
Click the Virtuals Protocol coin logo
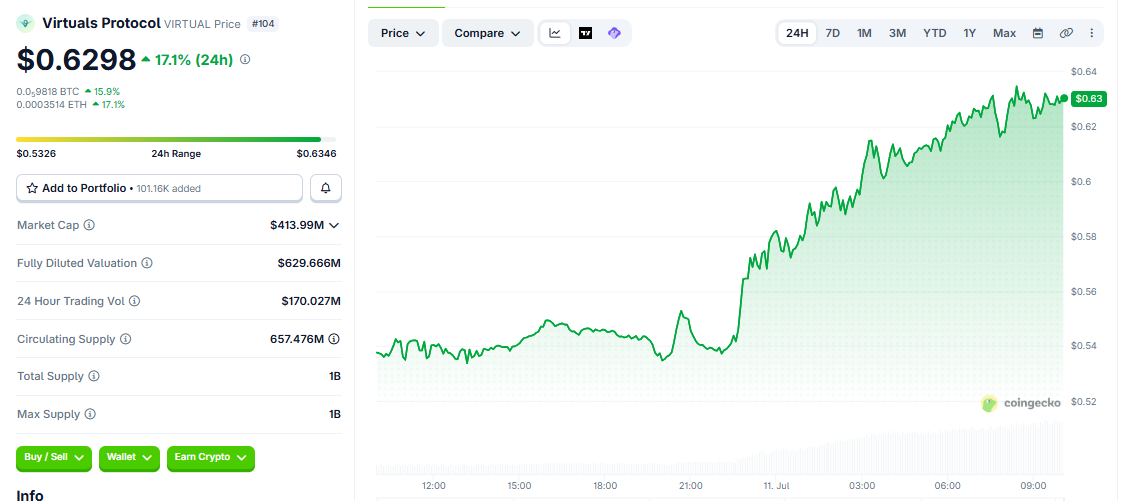click(x=26, y=24)
